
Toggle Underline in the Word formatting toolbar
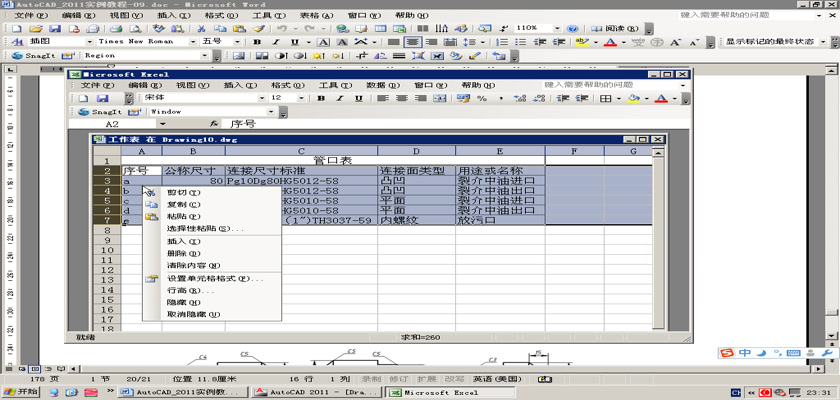click(294, 42)
